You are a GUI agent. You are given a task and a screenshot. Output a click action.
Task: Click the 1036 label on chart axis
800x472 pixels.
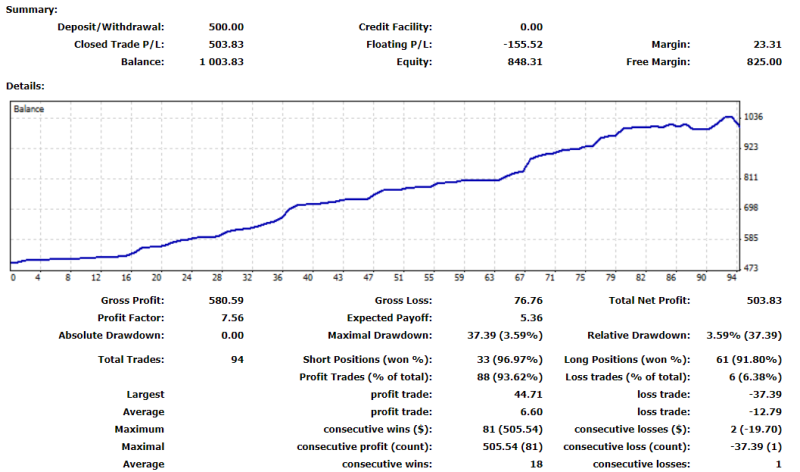(x=754, y=117)
